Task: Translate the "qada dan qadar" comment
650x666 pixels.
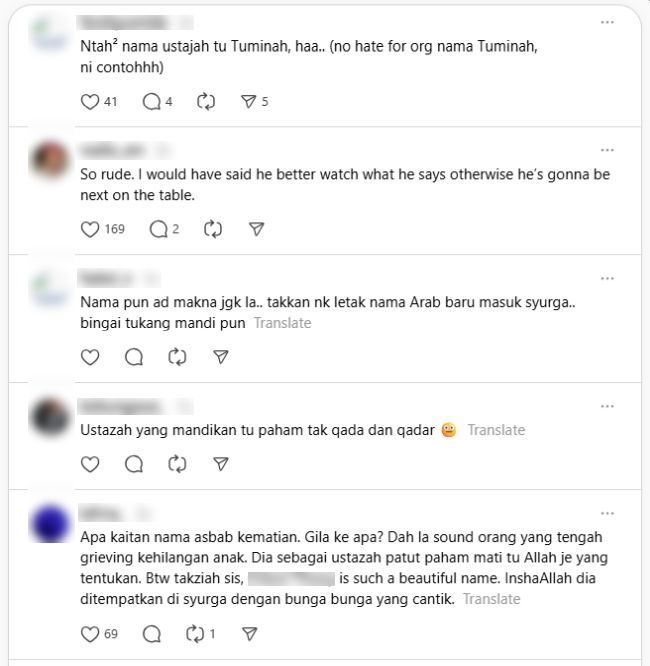Action: 496,430
